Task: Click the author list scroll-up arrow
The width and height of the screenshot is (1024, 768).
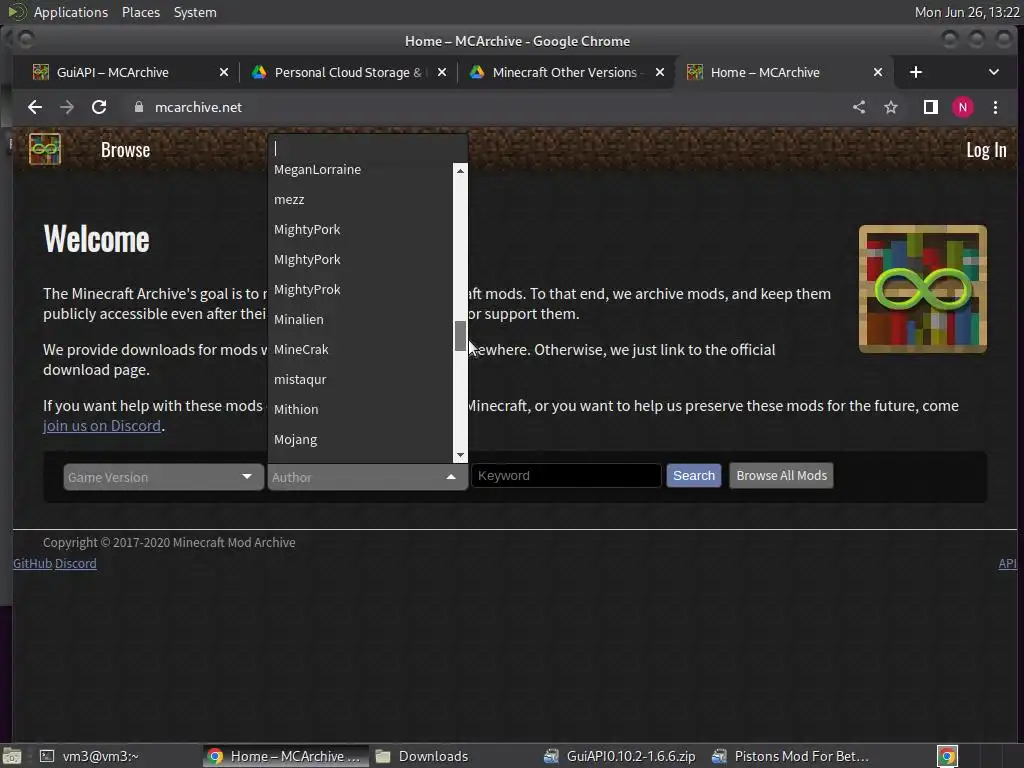Action: (x=460, y=170)
